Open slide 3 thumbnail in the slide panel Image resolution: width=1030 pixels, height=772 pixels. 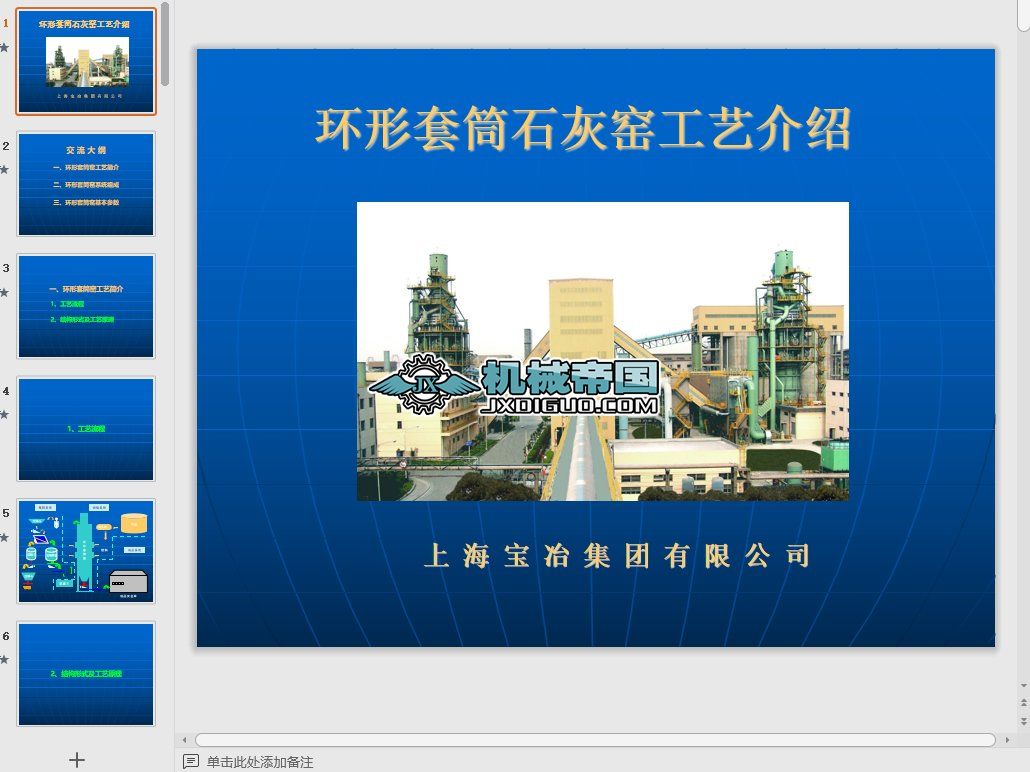tap(86, 306)
